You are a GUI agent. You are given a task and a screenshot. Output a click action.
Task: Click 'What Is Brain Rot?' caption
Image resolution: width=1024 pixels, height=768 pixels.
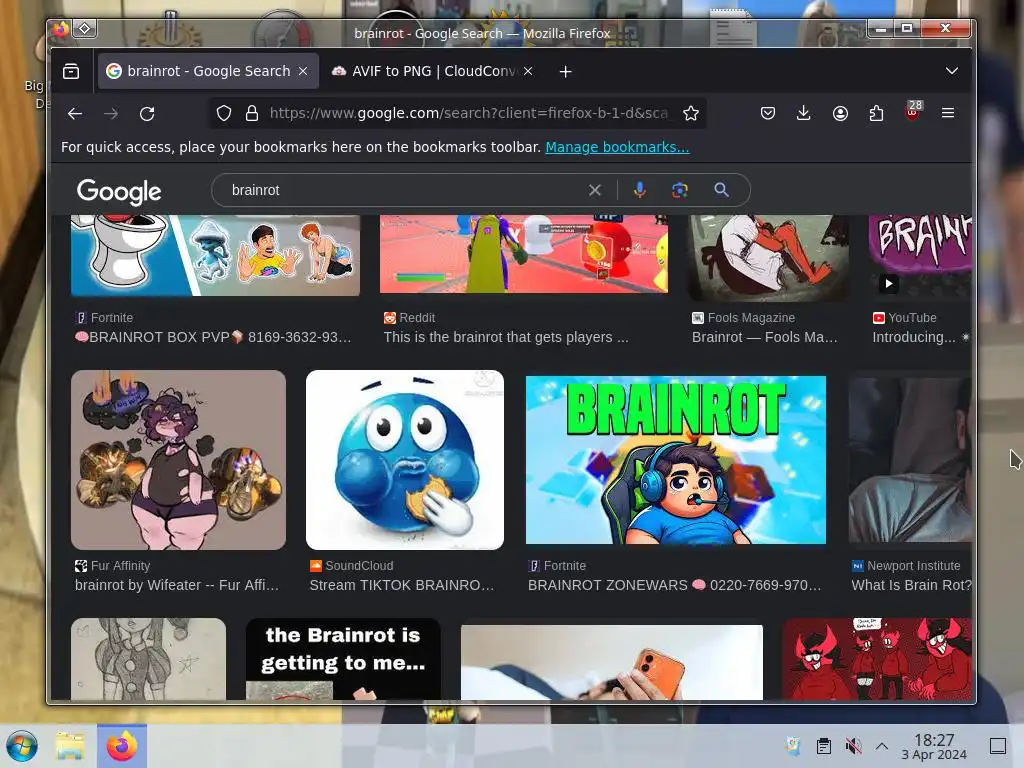pyautogui.click(x=912, y=585)
